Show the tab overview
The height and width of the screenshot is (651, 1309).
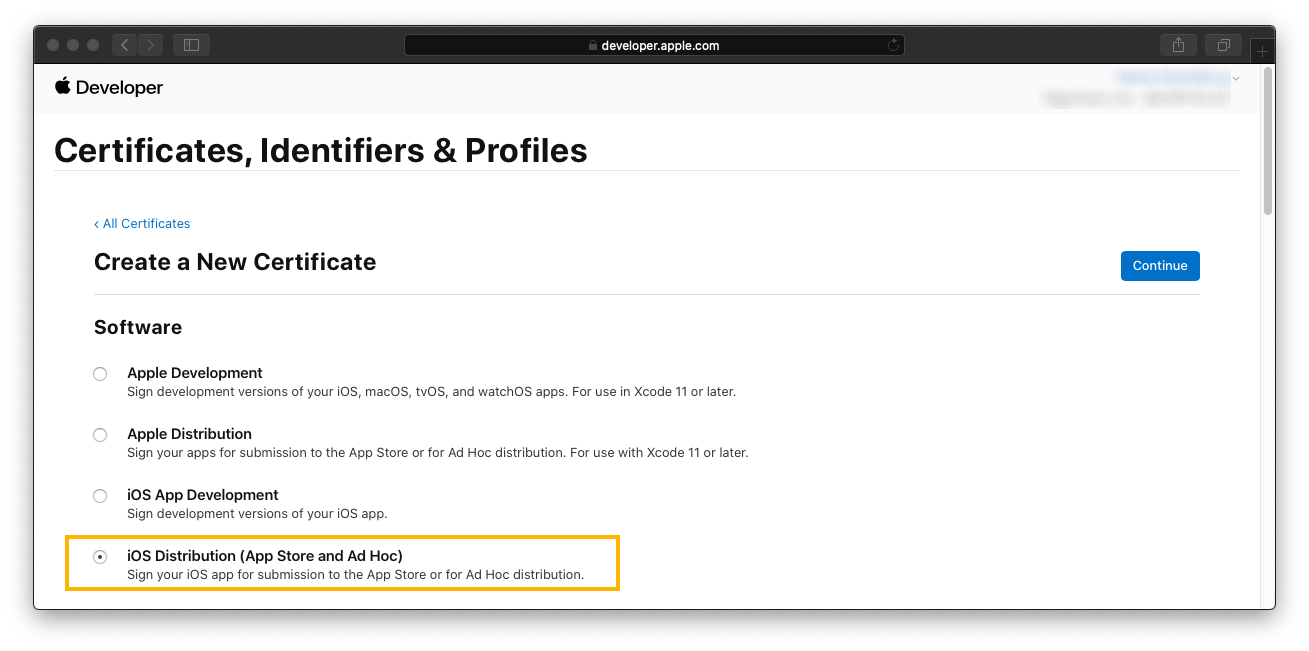[x=1223, y=45]
